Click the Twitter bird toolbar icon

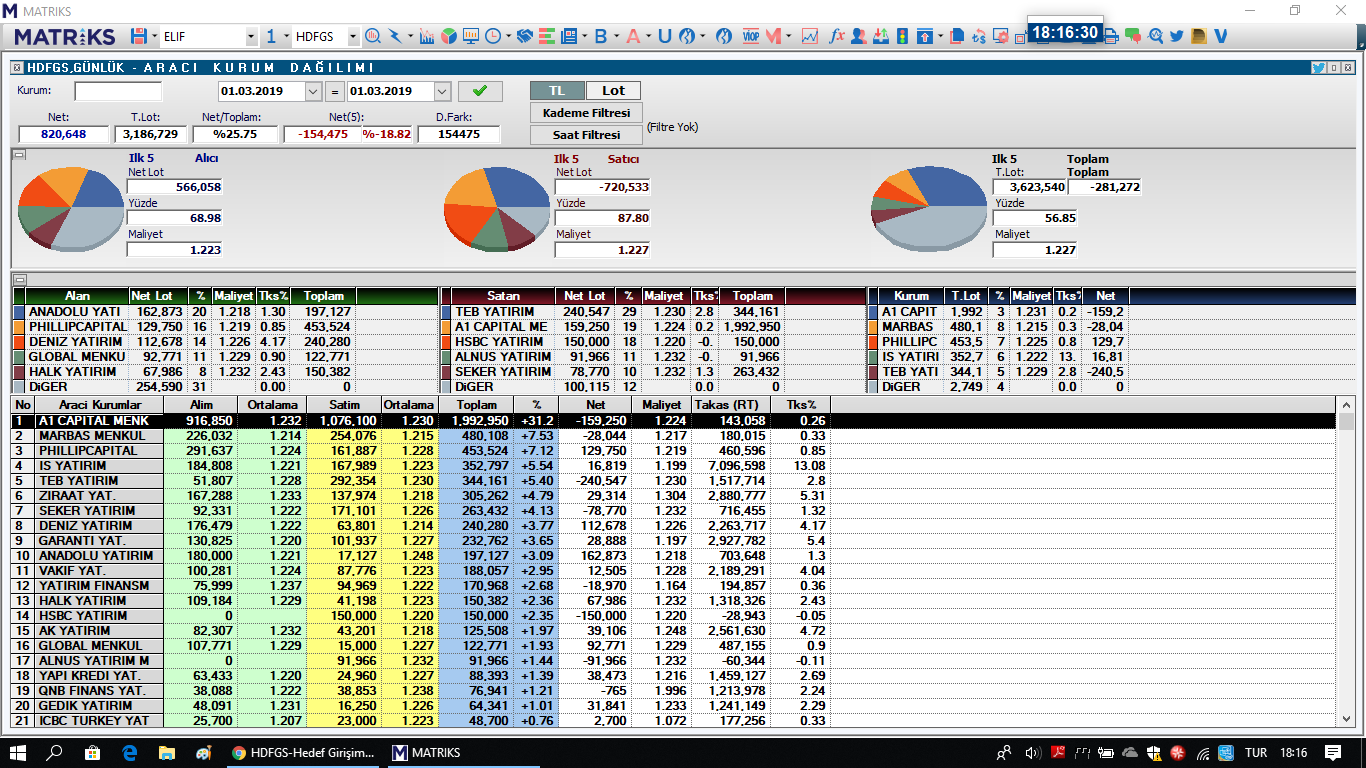click(x=1177, y=37)
